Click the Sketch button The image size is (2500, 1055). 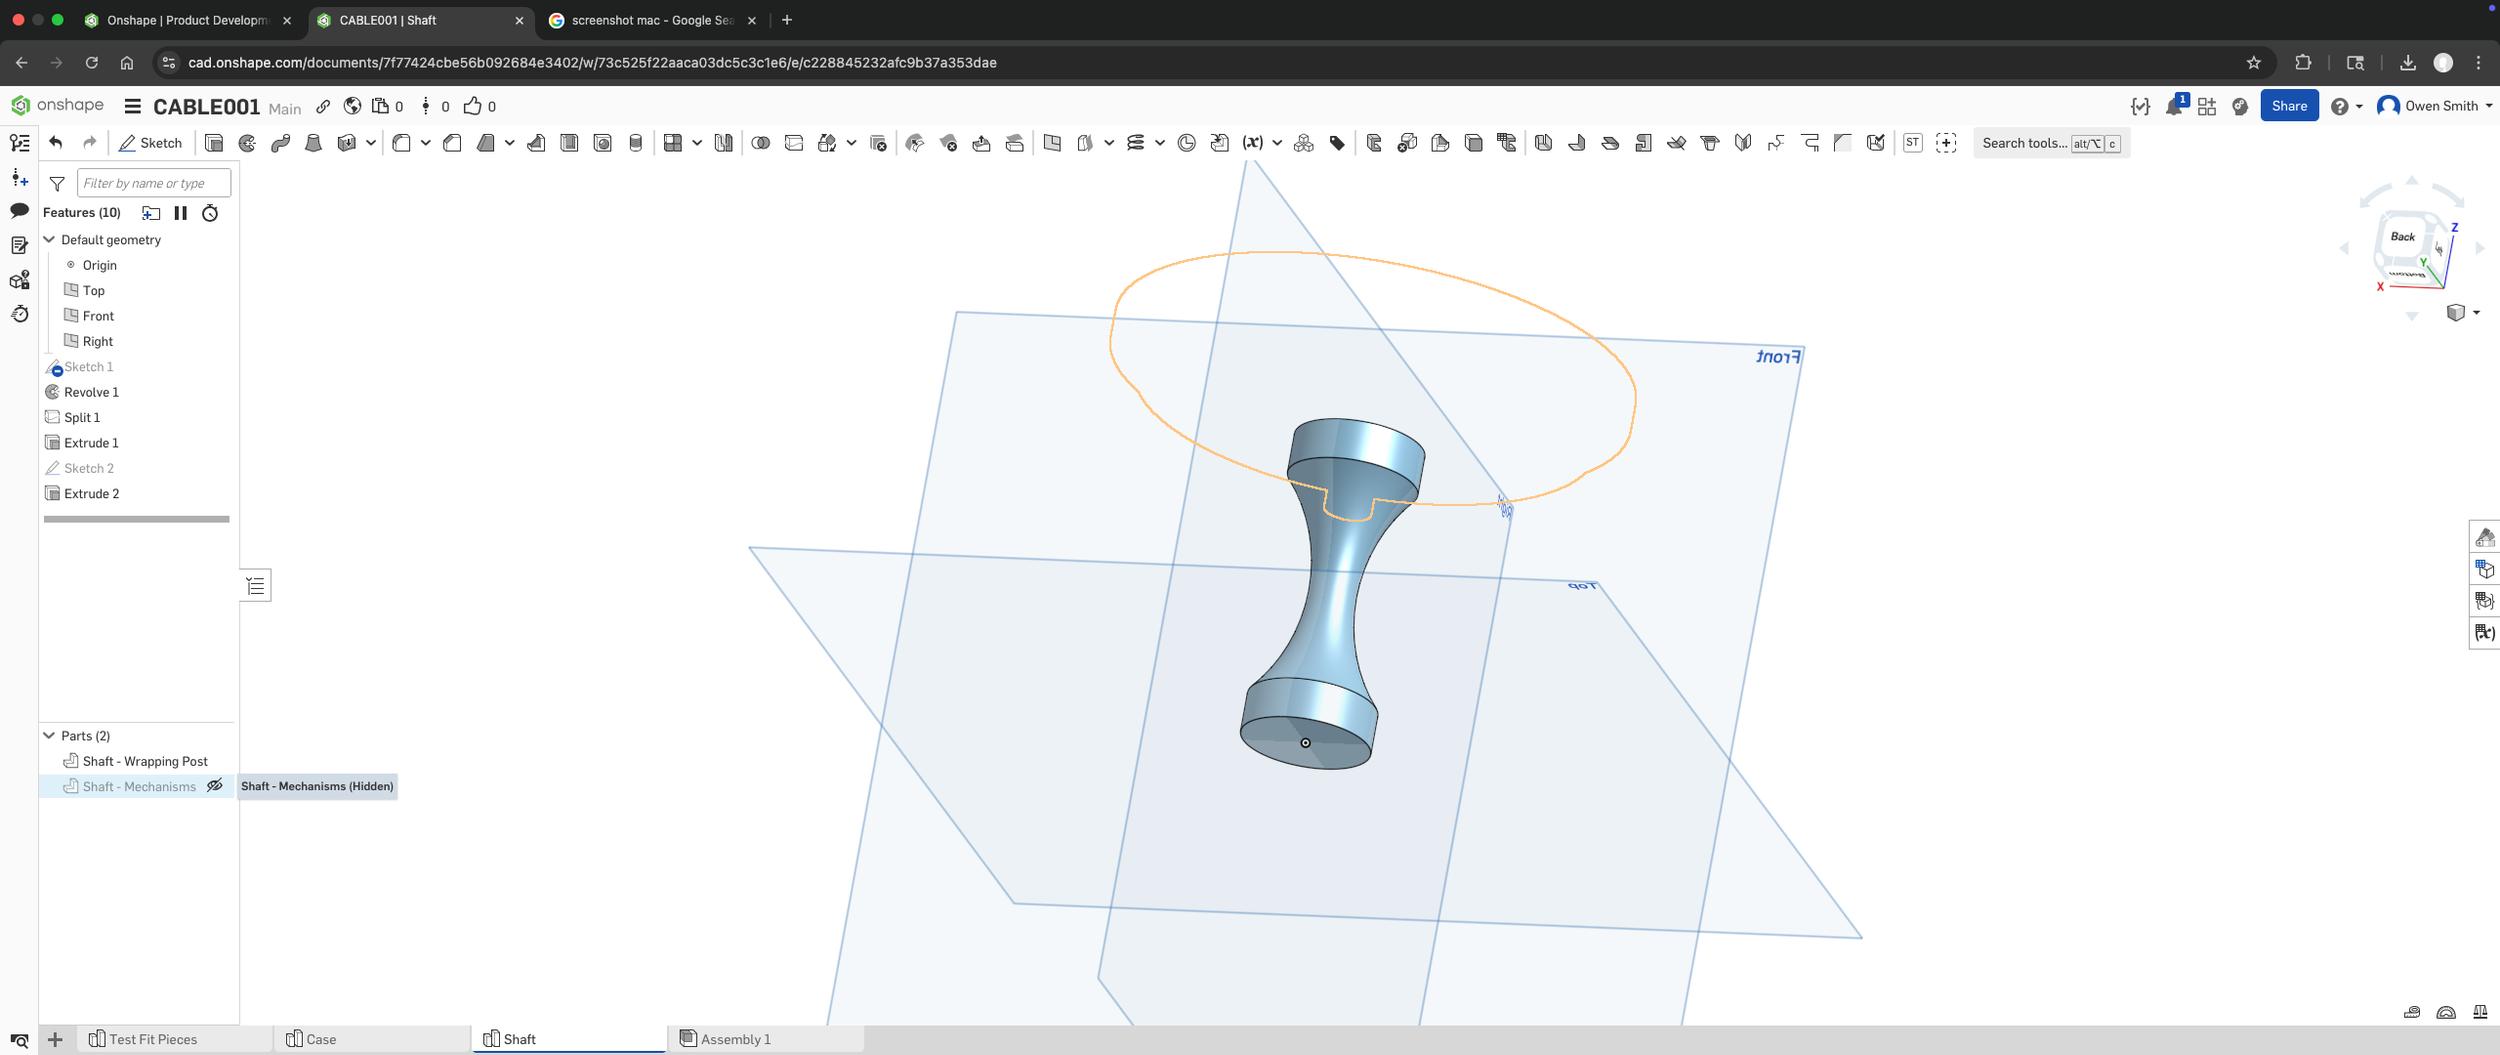coord(150,143)
